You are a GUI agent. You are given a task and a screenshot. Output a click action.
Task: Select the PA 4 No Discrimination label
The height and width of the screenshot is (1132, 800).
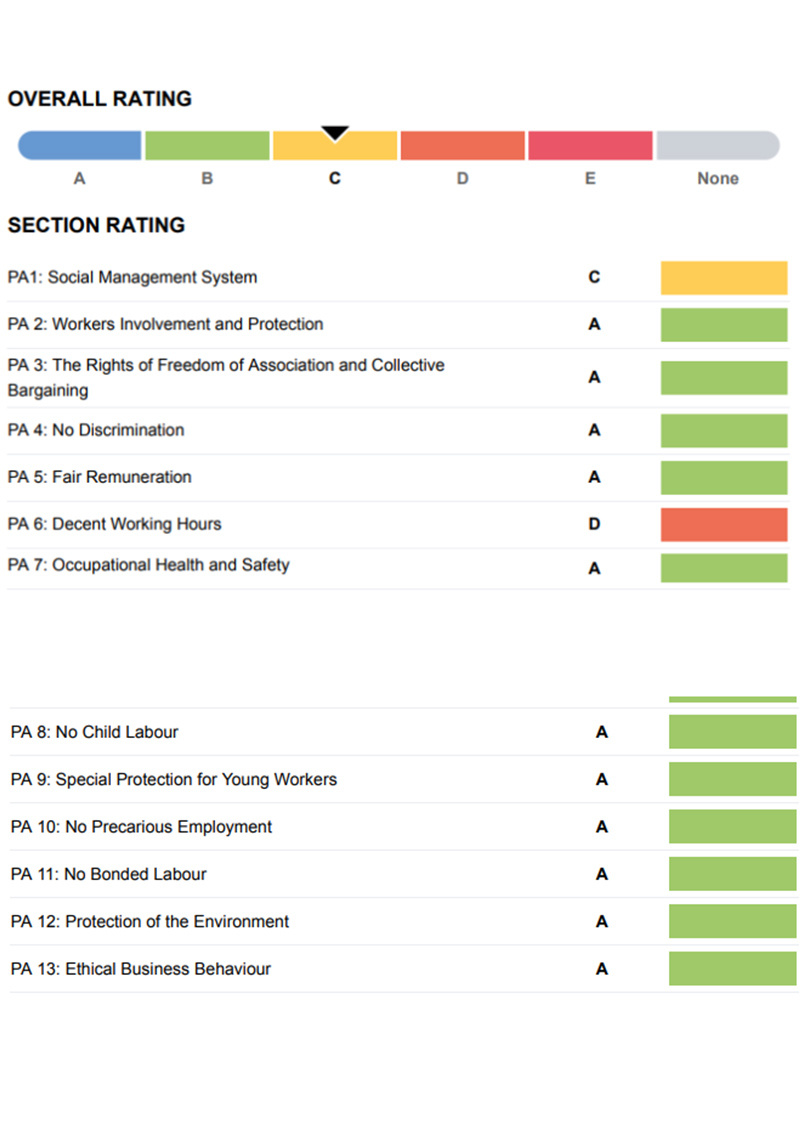(x=96, y=430)
